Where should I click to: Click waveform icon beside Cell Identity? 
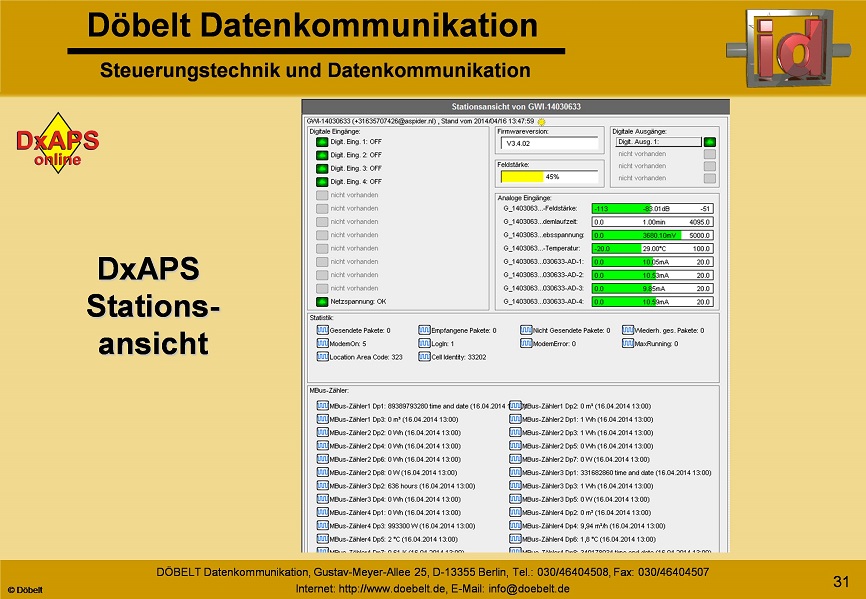tap(424, 357)
